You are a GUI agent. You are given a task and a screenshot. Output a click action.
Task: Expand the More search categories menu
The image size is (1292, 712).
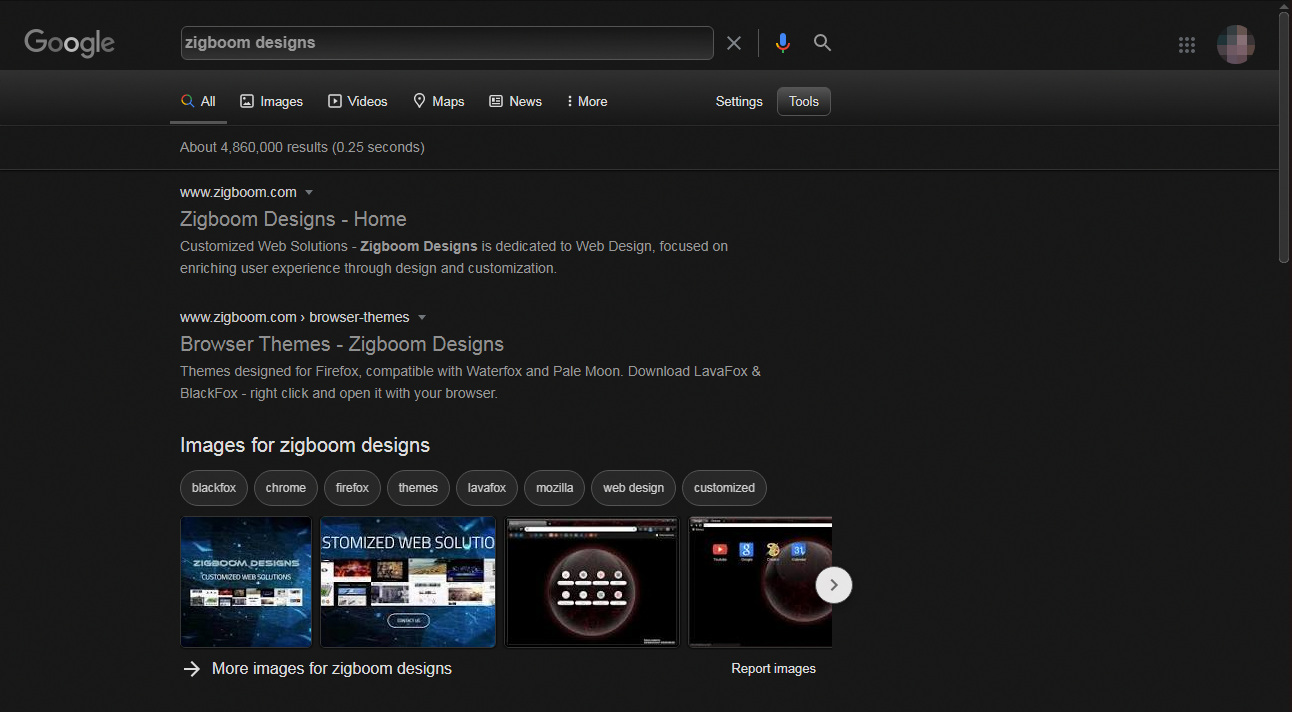(587, 101)
